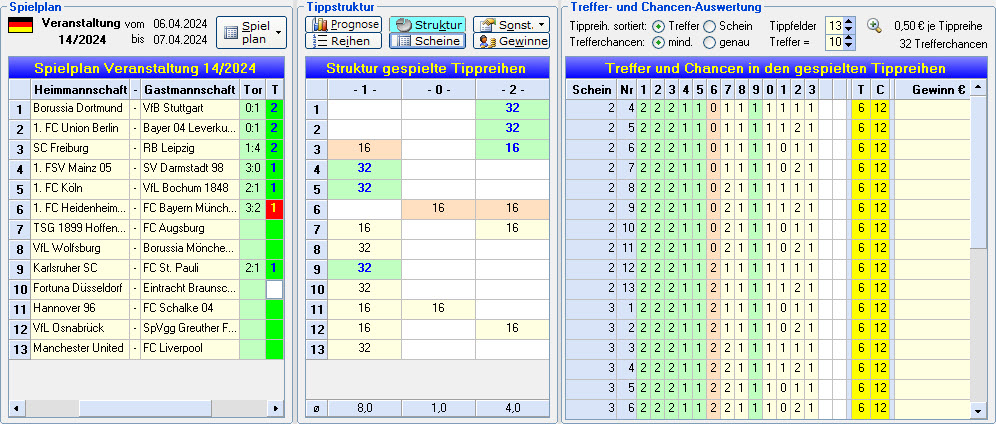Image resolution: width=996 pixels, height=424 pixels.
Task: Click the Nr value 13 in Treffer table
Action: tap(627, 288)
